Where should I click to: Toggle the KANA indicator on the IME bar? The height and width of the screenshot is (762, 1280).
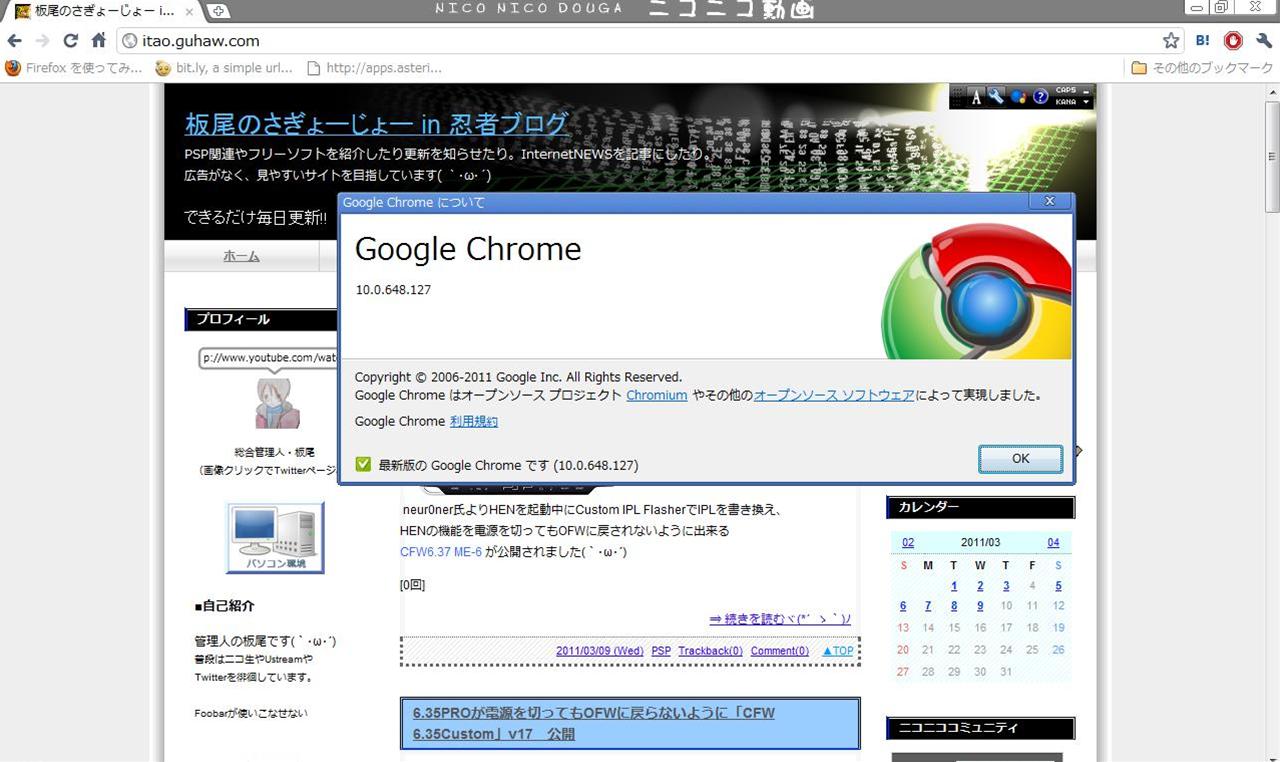coord(1066,102)
